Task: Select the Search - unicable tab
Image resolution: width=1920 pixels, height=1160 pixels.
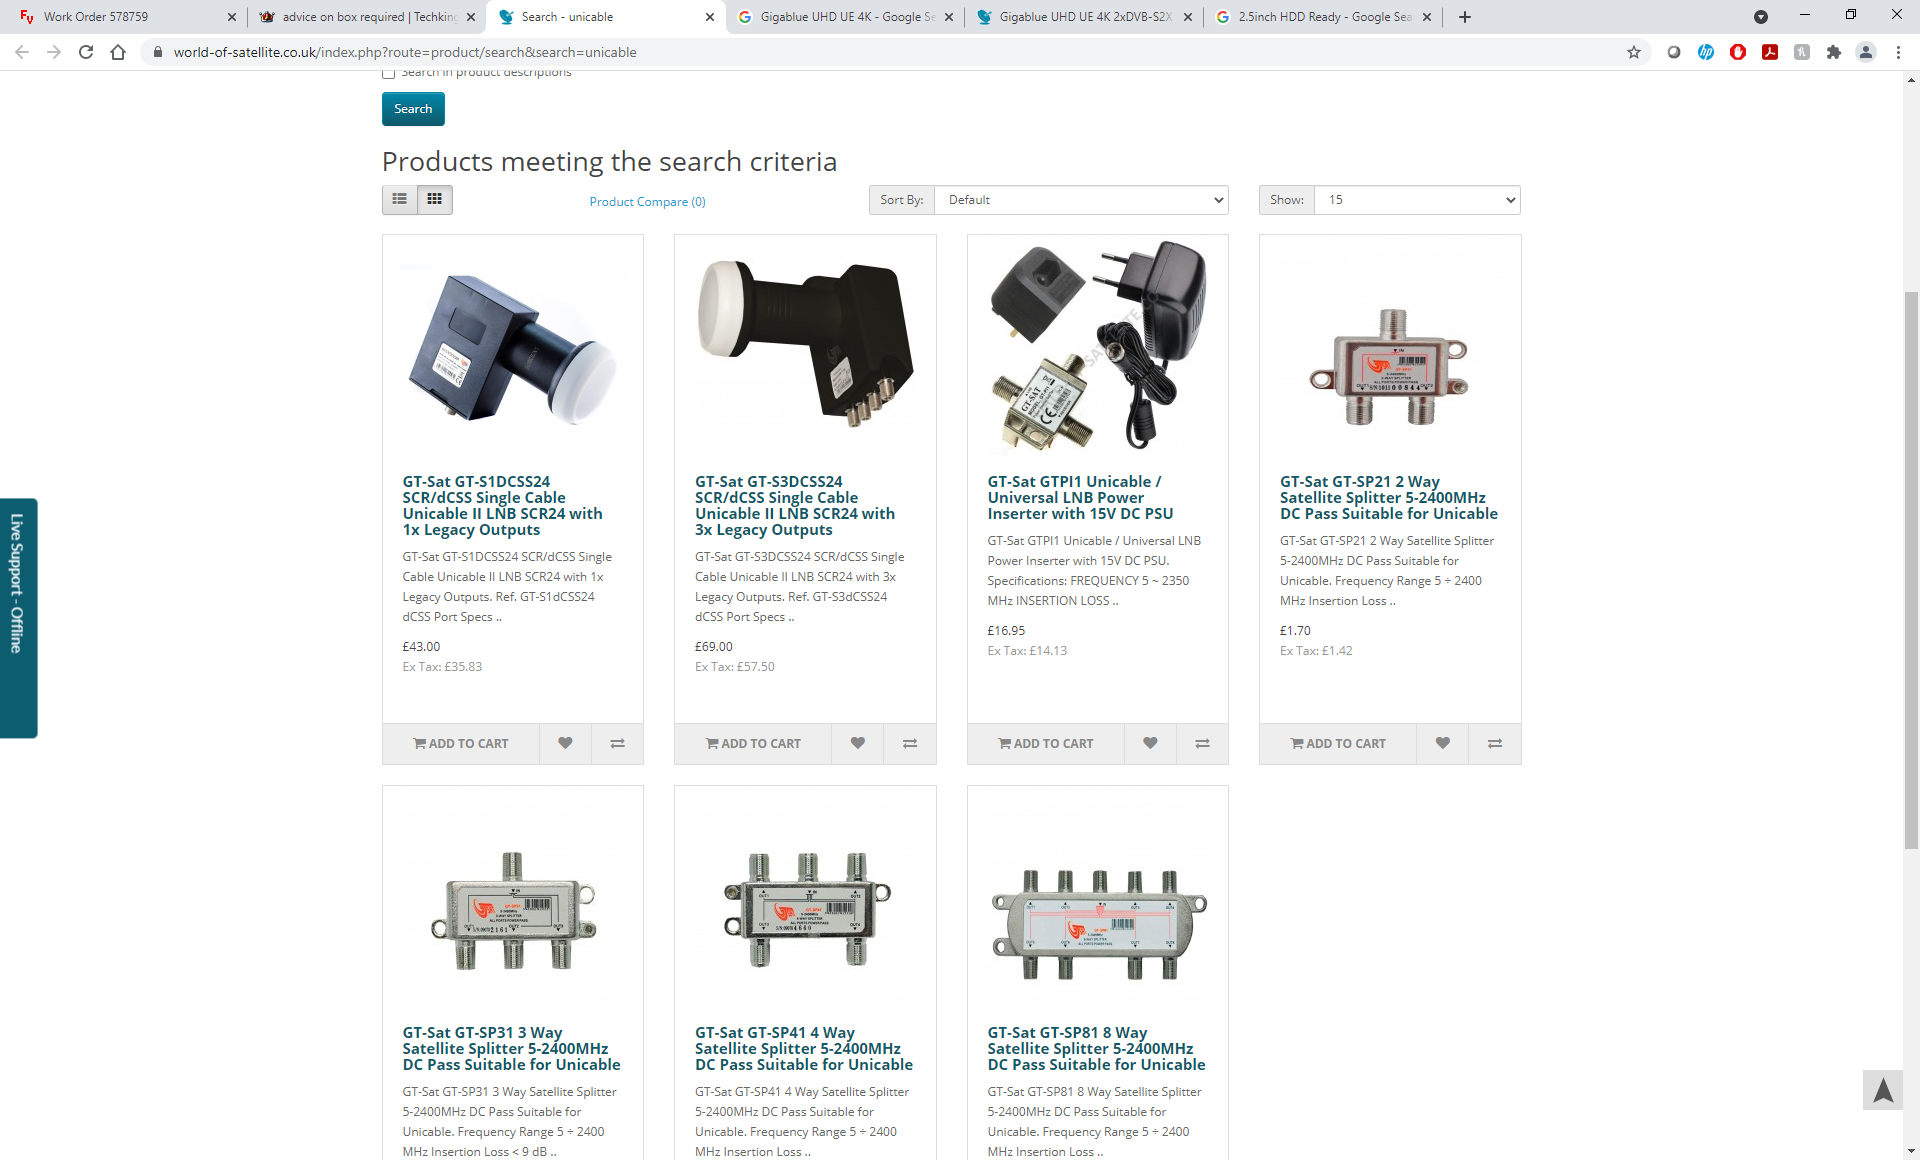Action: (x=606, y=17)
